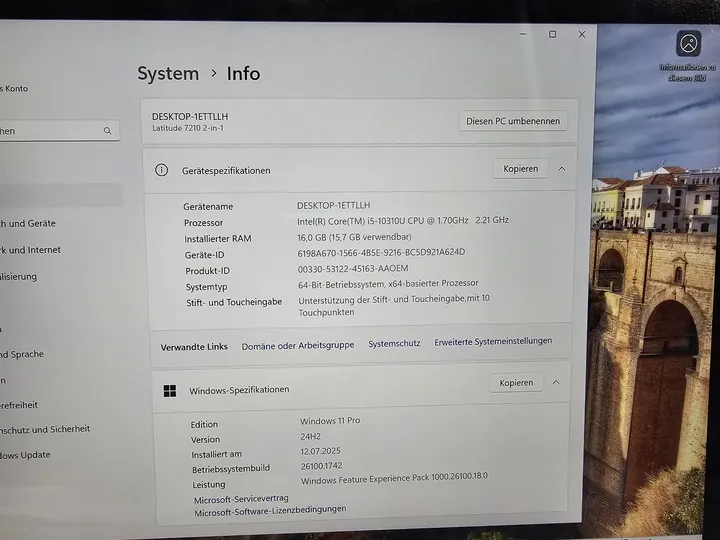
Task: Copy device specifications with Kopieren button
Action: pyautogui.click(x=520, y=169)
